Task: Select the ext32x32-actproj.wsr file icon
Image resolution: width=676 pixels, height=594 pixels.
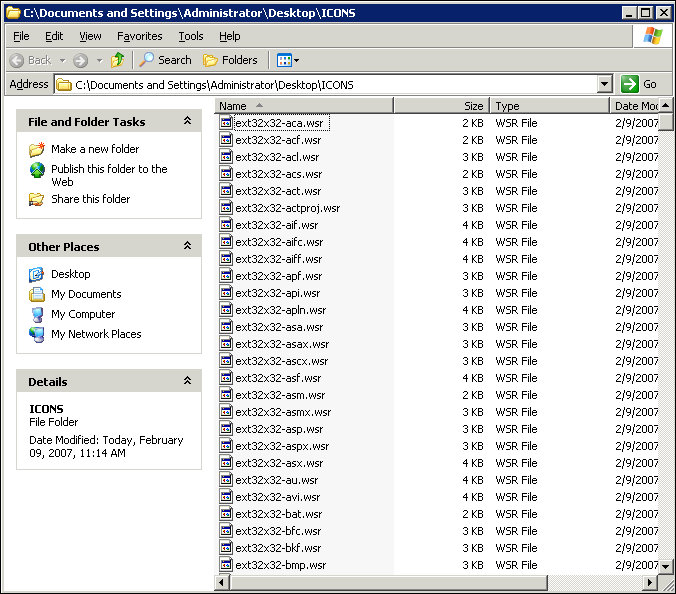Action: point(226,208)
